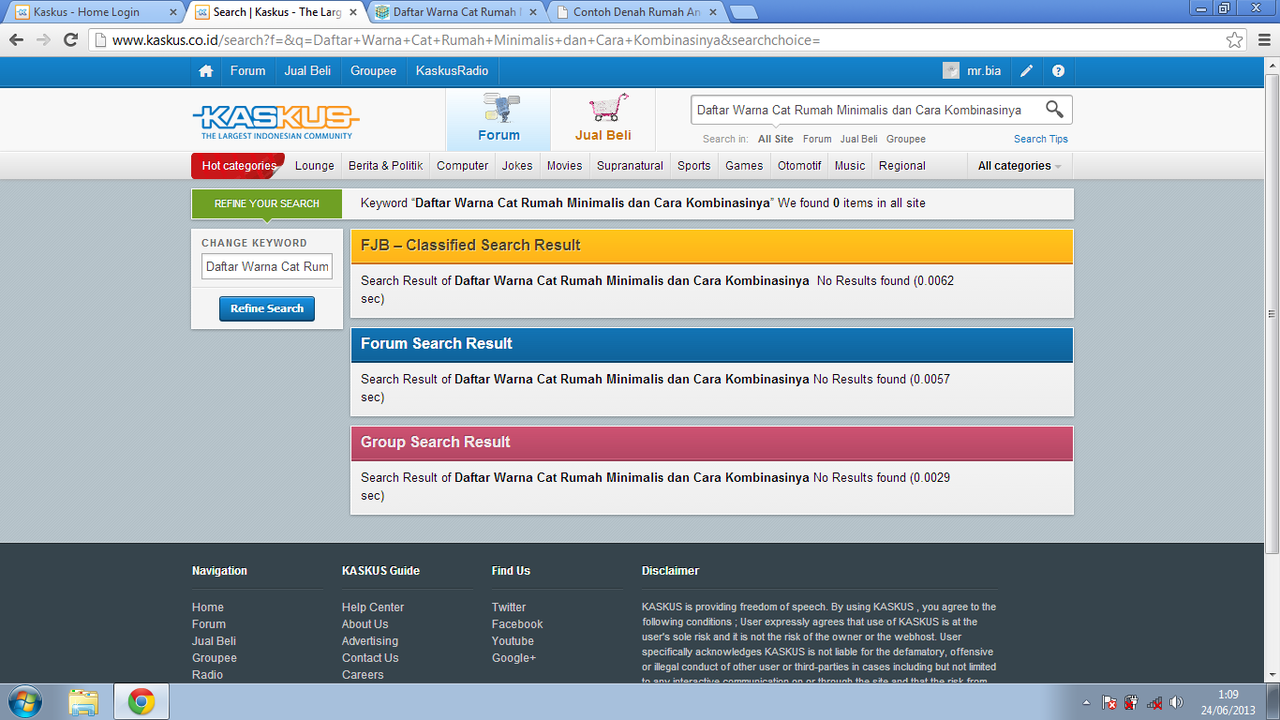The width and height of the screenshot is (1280, 720).
Task: Open the Supranatural category
Action: point(630,166)
